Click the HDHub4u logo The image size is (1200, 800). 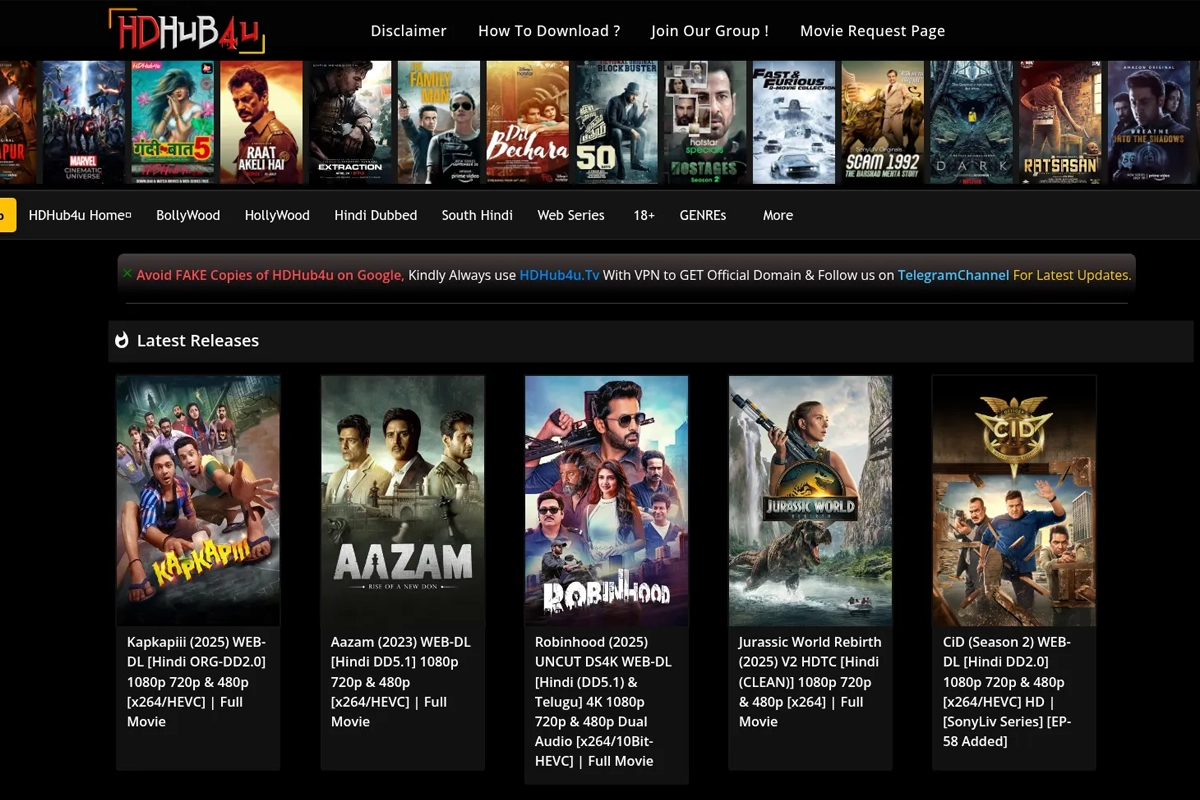pos(186,30)
